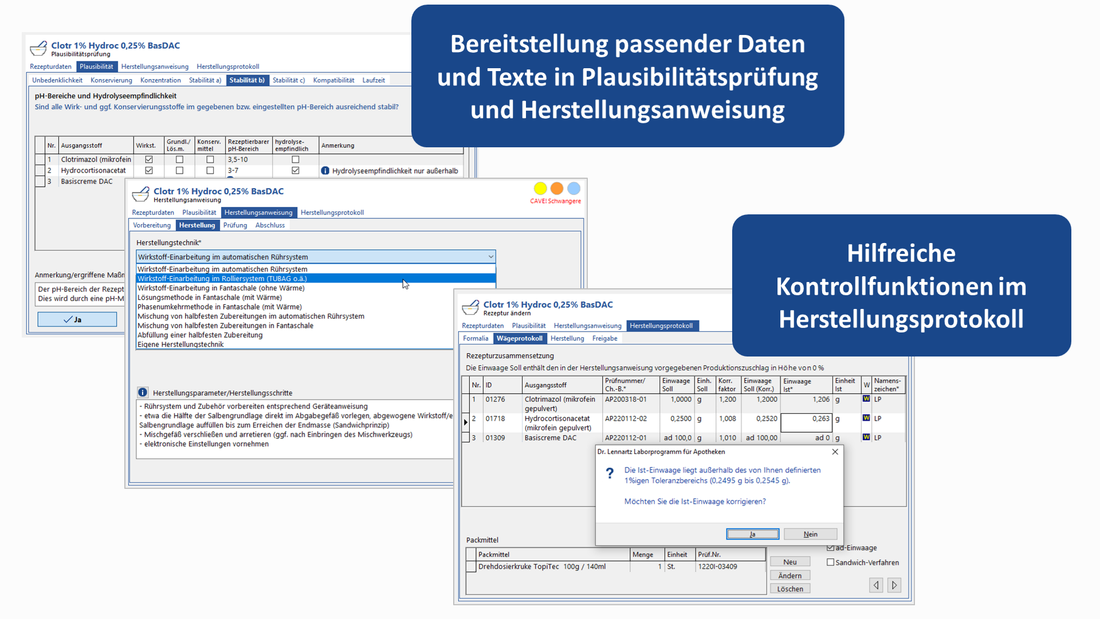Choose Phasenumkehrmethode in Fantaschale (mit Wärme)
The image size is (1100, 619).
pyautogui.click(x=316, y=307)
